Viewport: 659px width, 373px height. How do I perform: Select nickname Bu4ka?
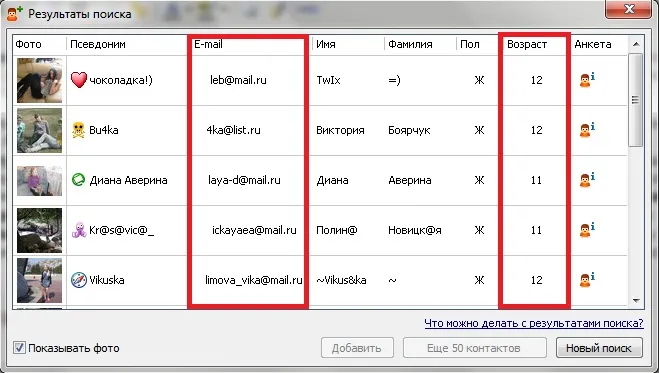click(103, 130)
